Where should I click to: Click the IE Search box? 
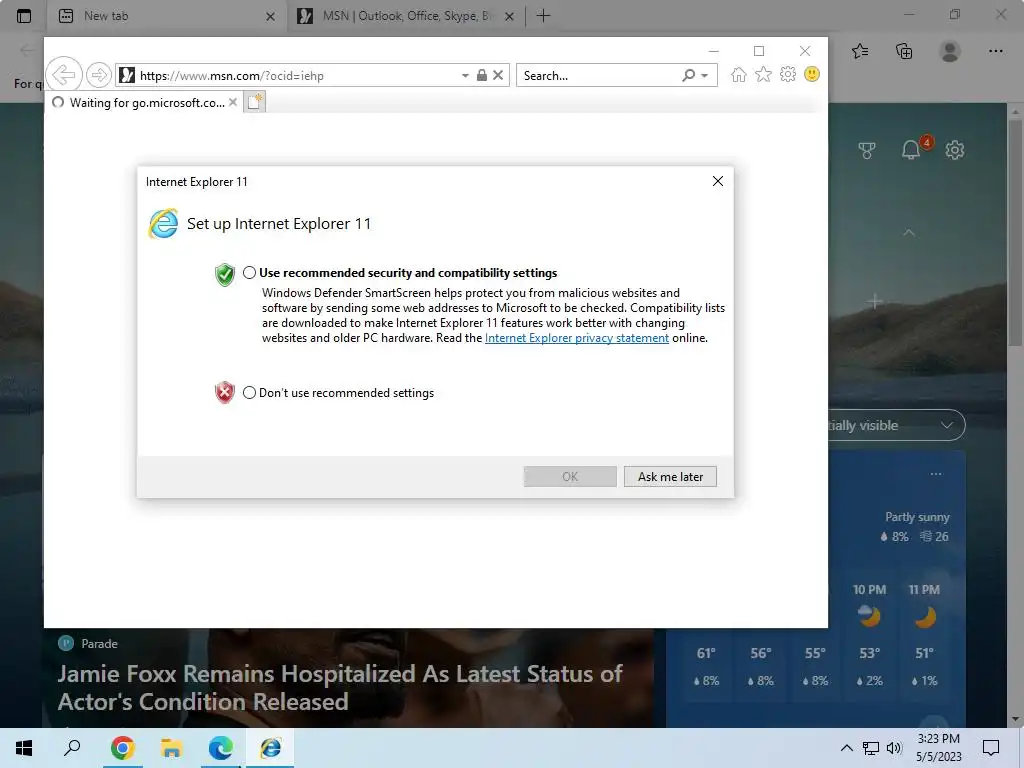[x=598, y=76]
